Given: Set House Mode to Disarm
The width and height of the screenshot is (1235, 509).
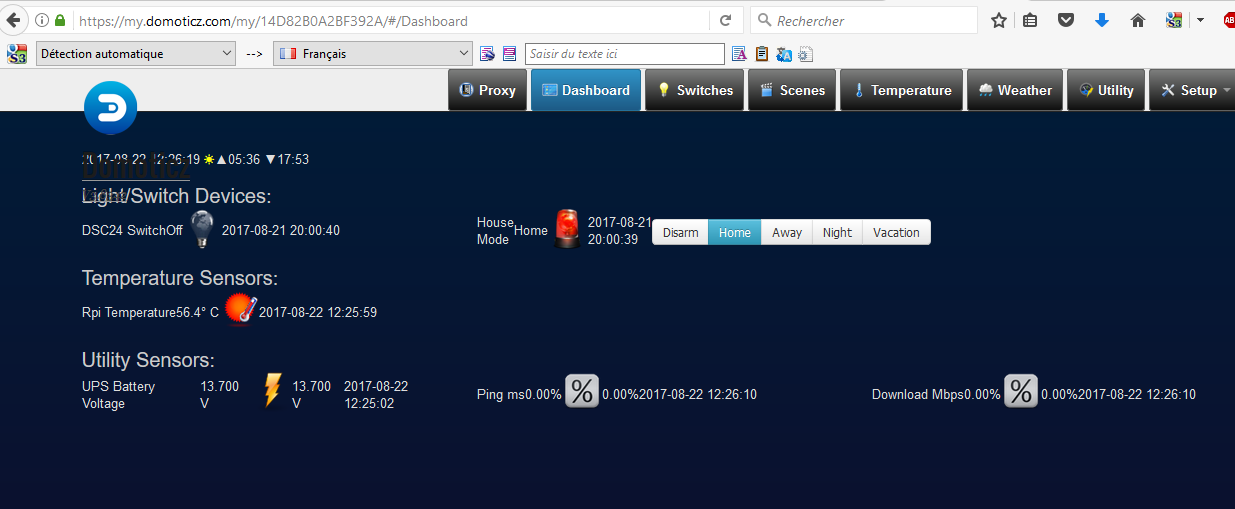Looking at the screenshot, I should [x=681, y=232].
